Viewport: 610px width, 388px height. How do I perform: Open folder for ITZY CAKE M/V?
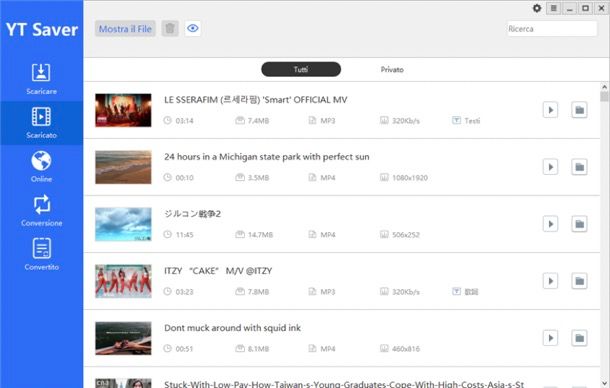pos(579,281)
